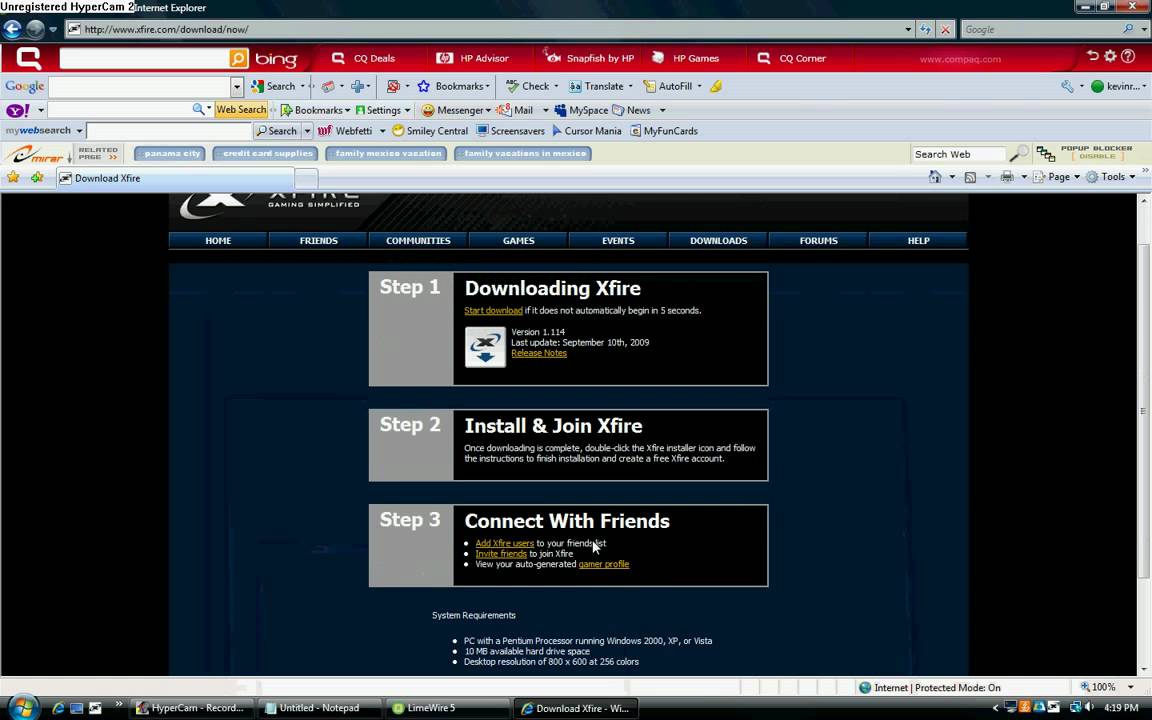1152x720 pixels.
Task: Click the Google toolbar highlighter pen icon
Action: tap(716, 86)
